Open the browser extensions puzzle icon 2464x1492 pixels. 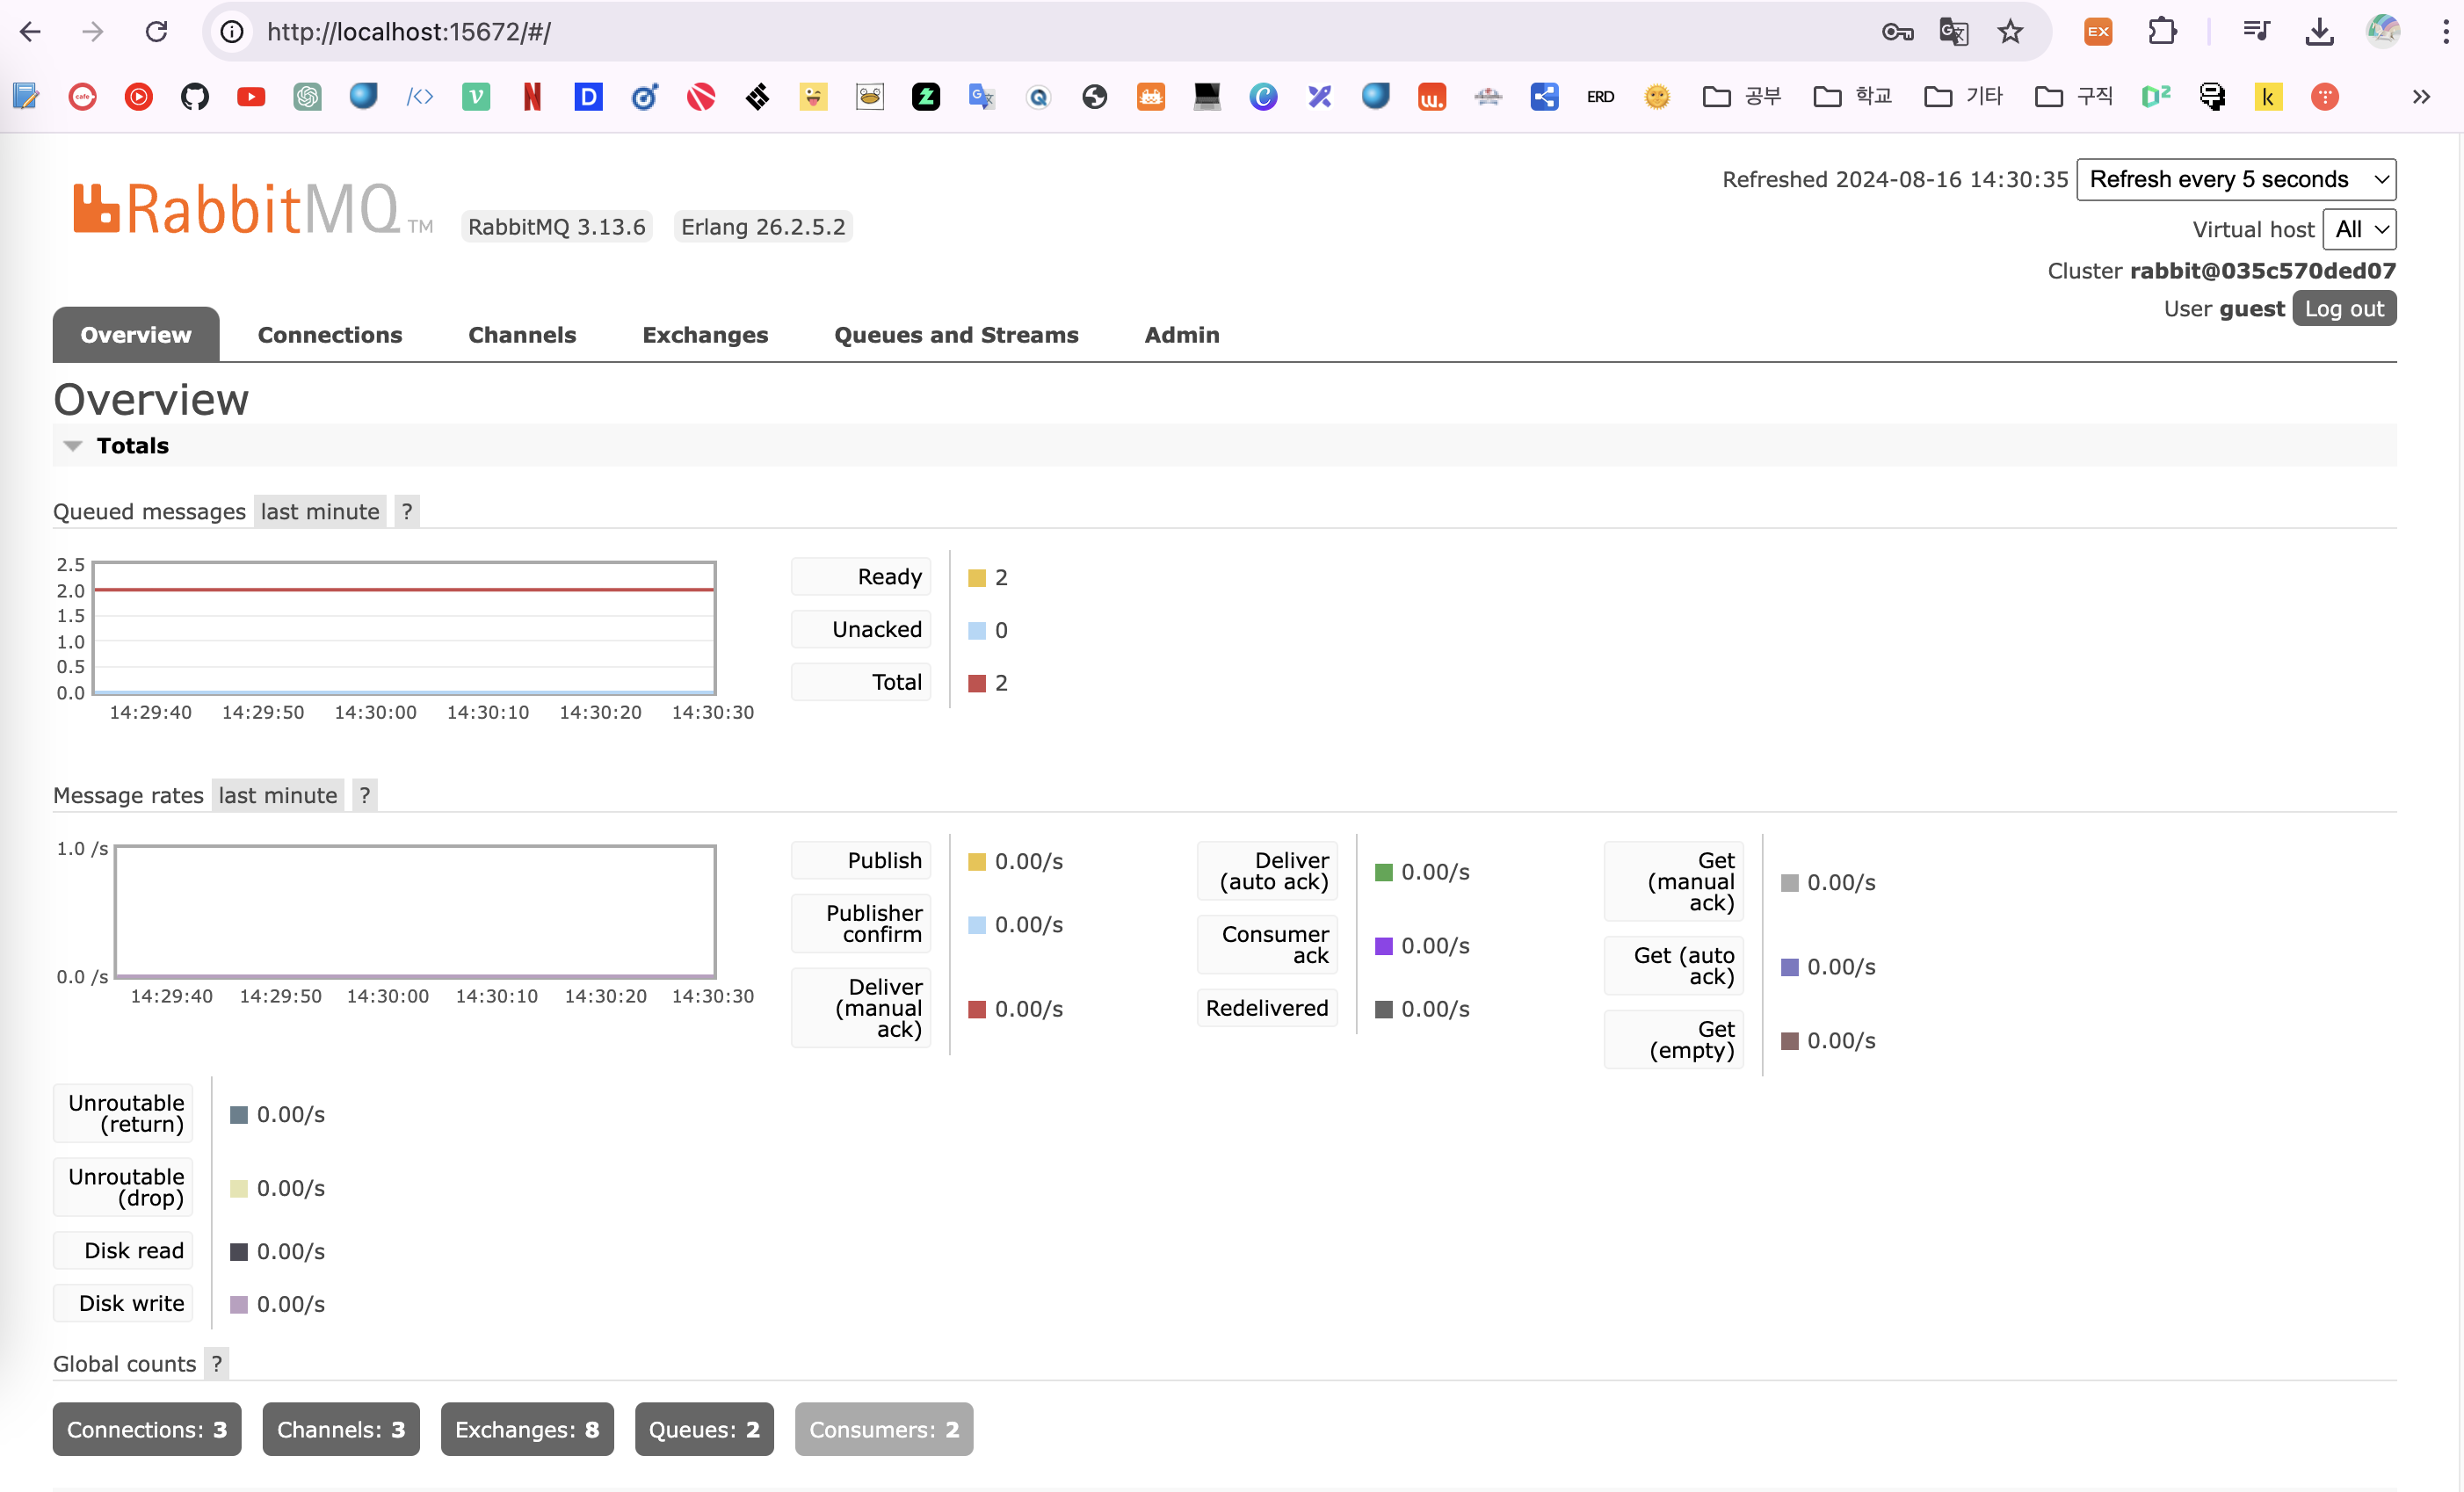2162,32
